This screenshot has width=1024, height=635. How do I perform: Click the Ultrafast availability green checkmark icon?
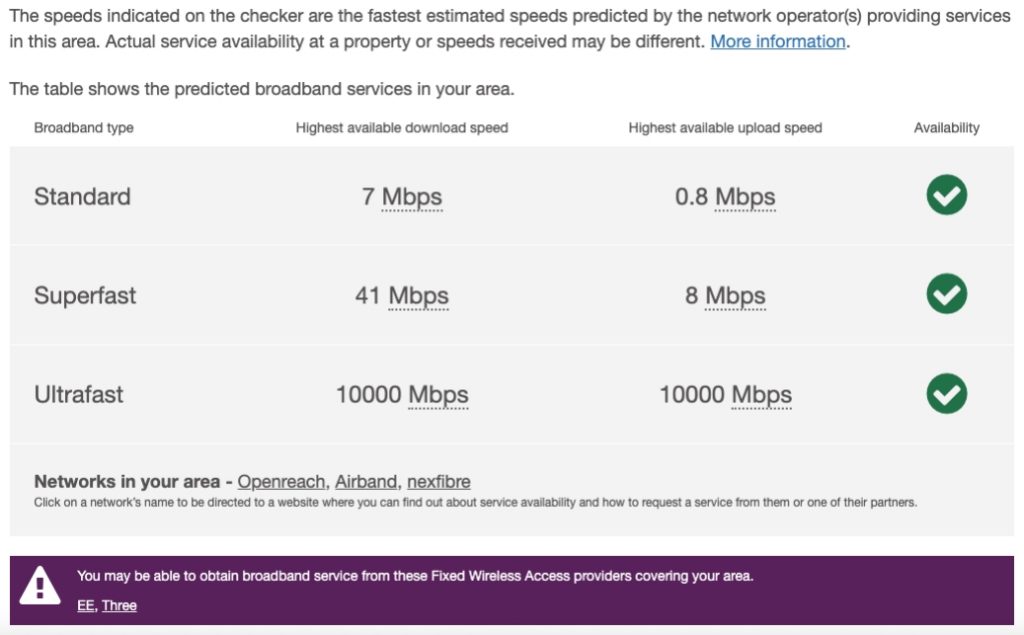pos(946,393)
